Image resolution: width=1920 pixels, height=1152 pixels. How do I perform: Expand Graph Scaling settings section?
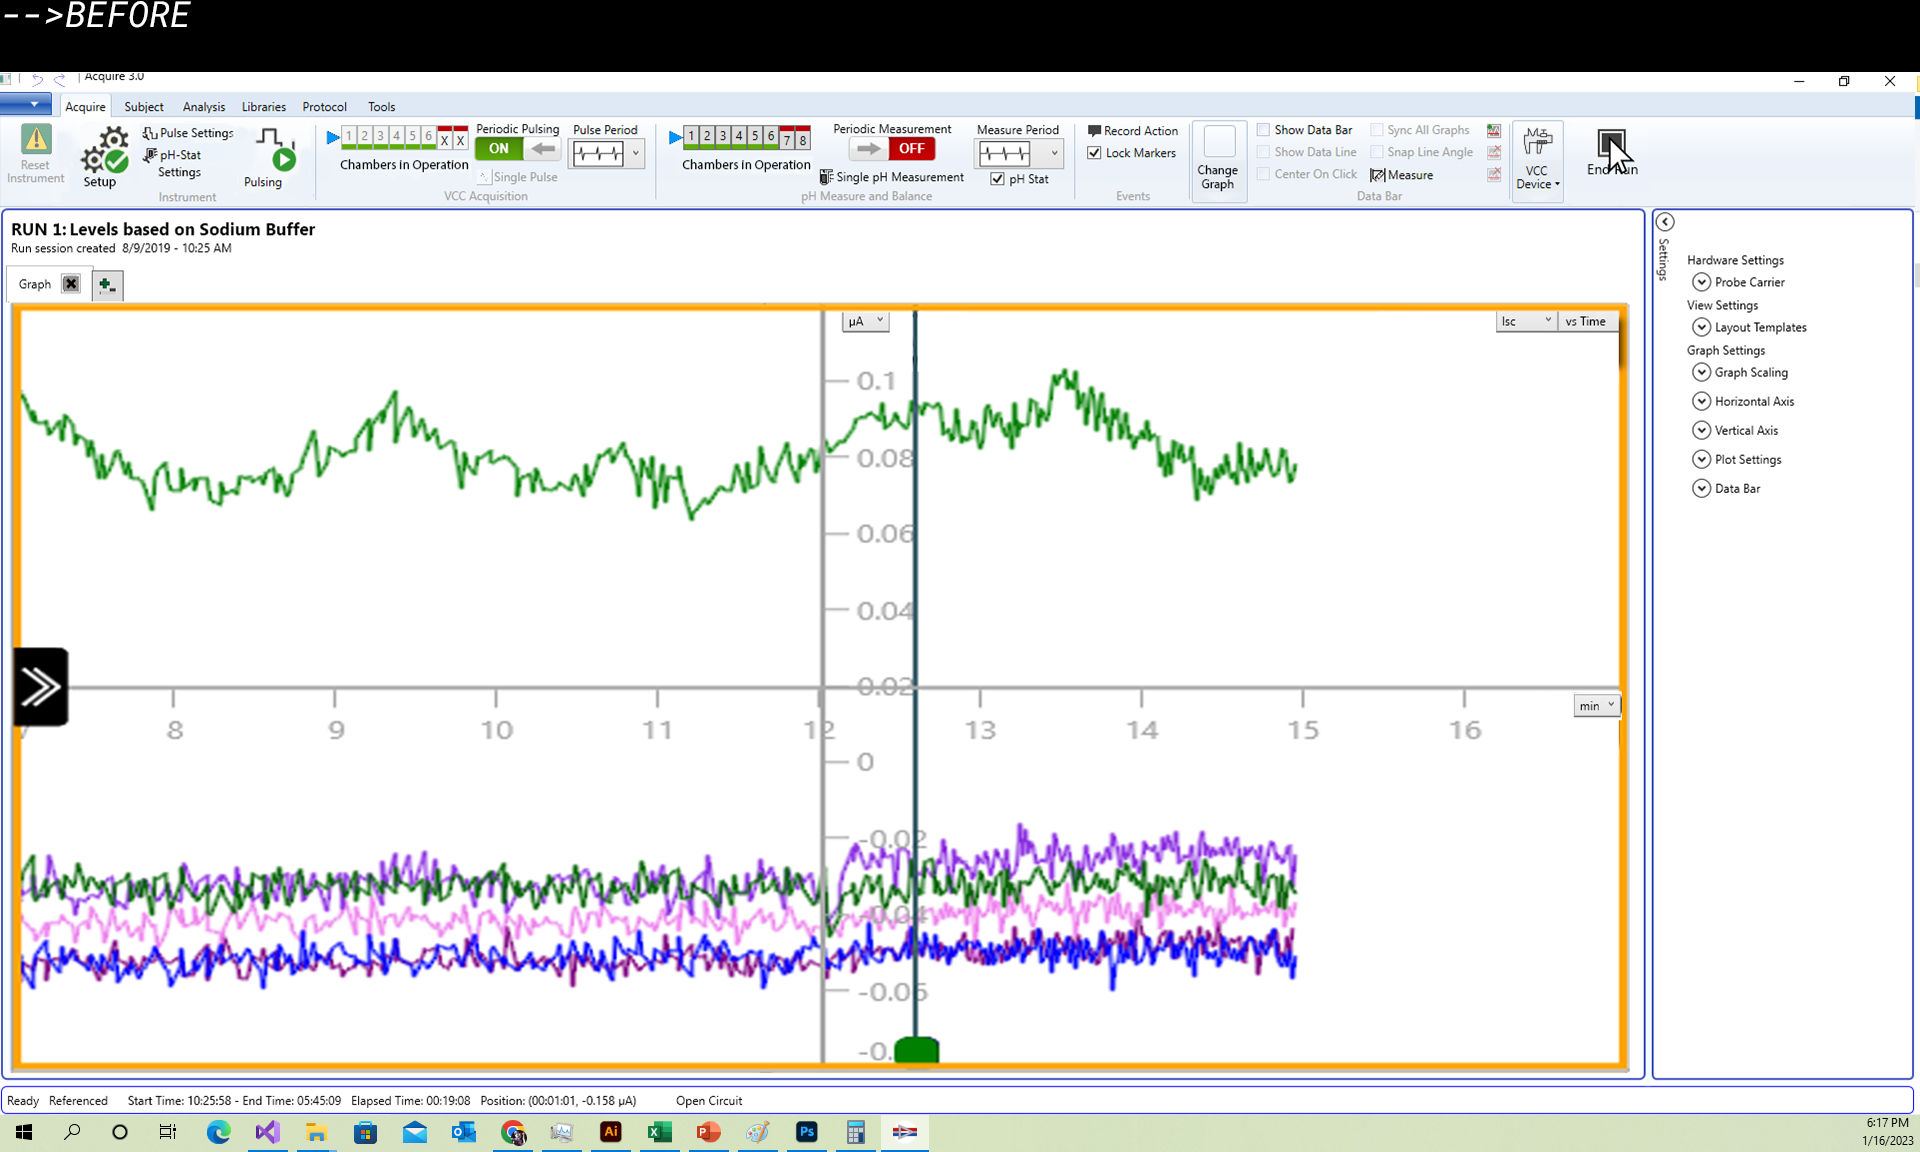pos(1701,372)
